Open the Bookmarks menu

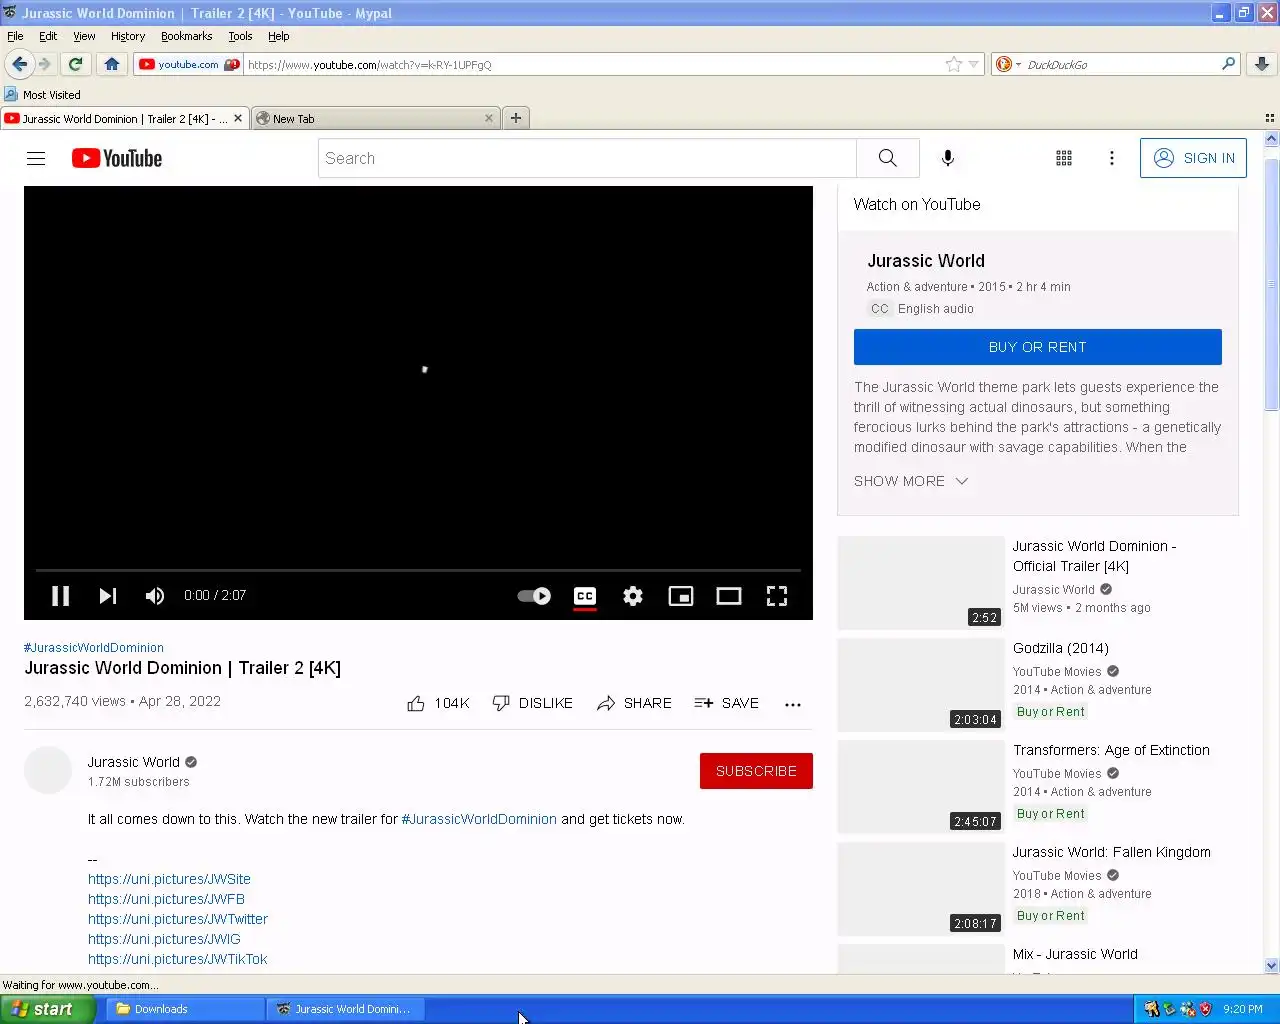[x=186, y=36]
